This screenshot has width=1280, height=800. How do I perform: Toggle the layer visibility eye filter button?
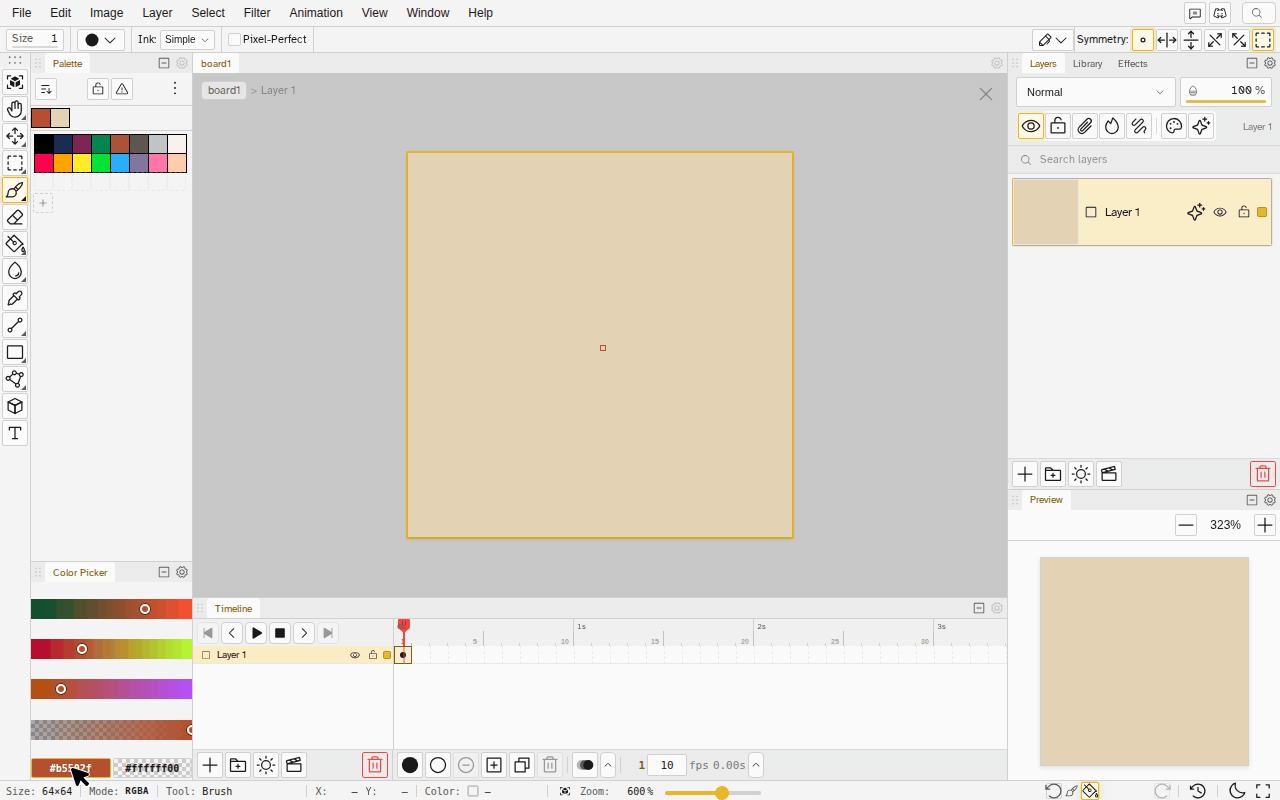[x=1031, y=126]
